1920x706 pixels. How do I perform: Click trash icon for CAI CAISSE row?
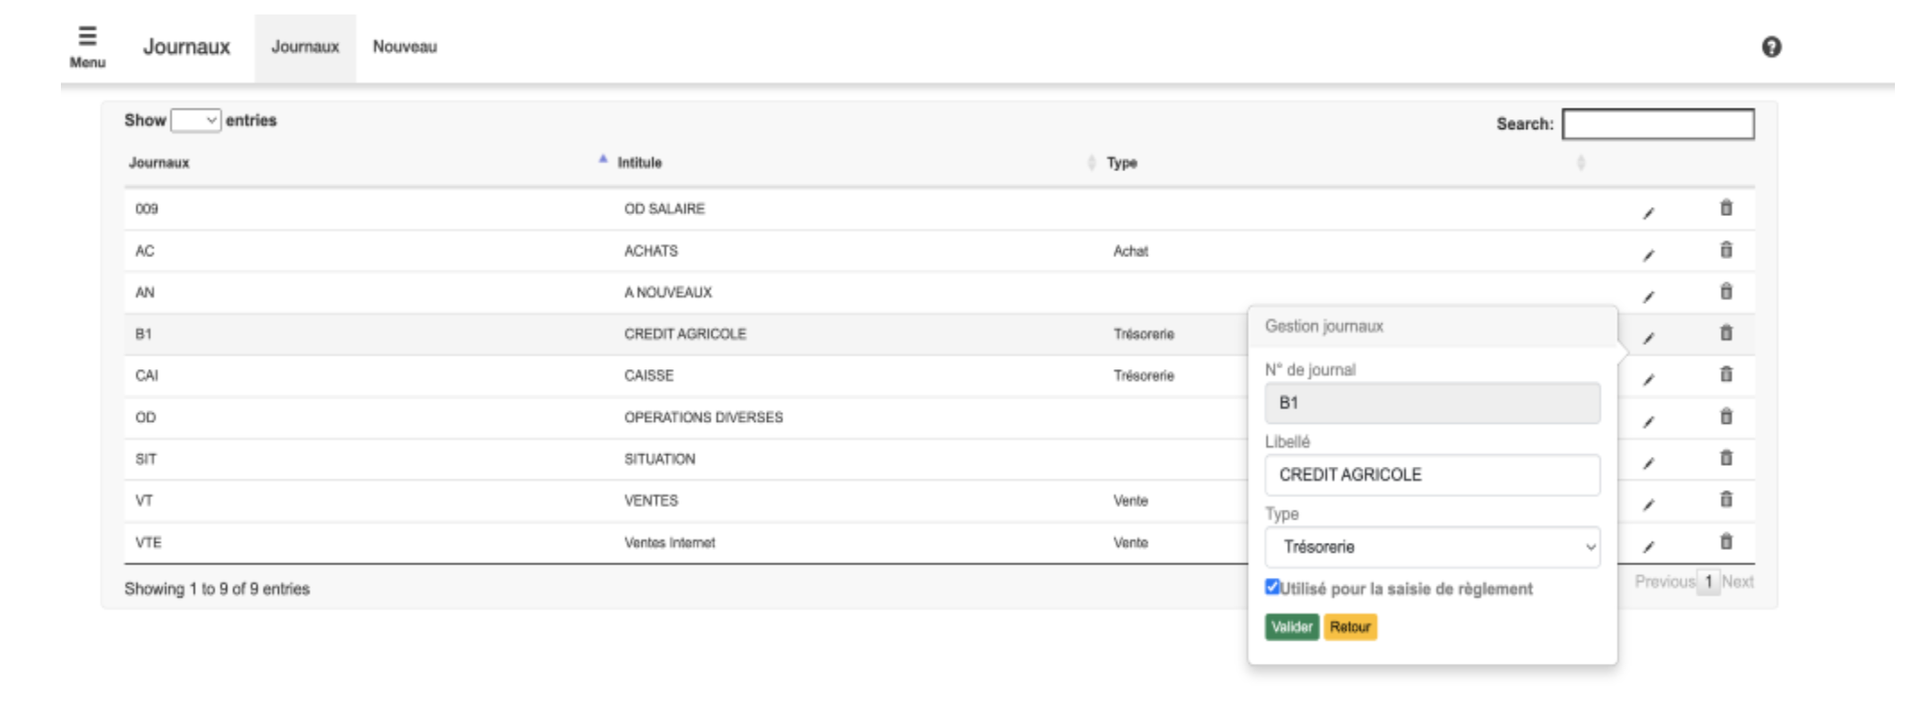[1726, 374]
